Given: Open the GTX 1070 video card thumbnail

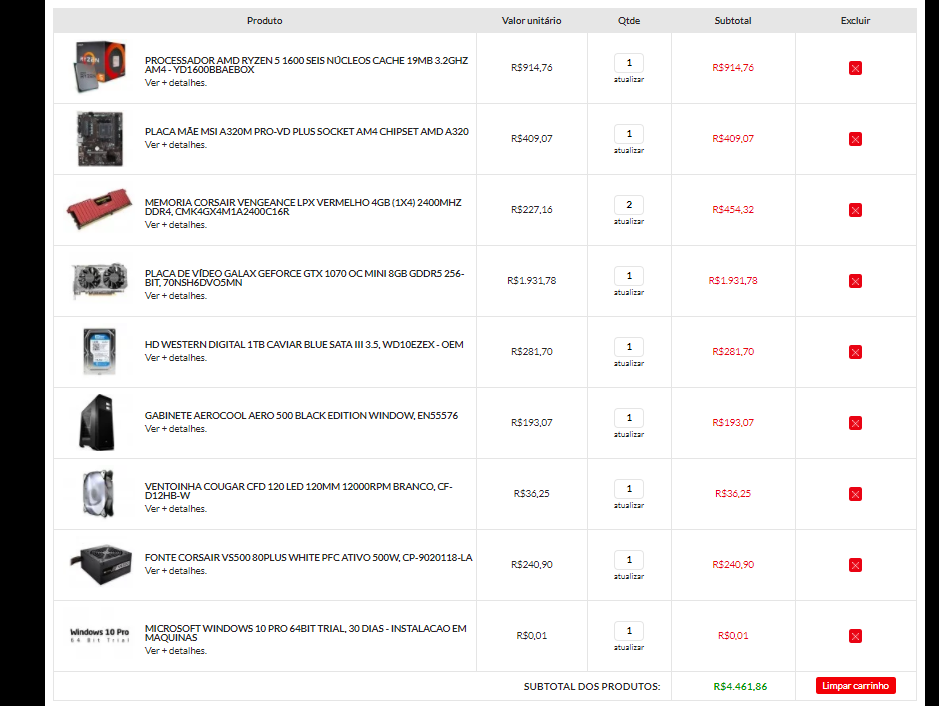Looking at the screenshot, I should [x=100, y=280].
